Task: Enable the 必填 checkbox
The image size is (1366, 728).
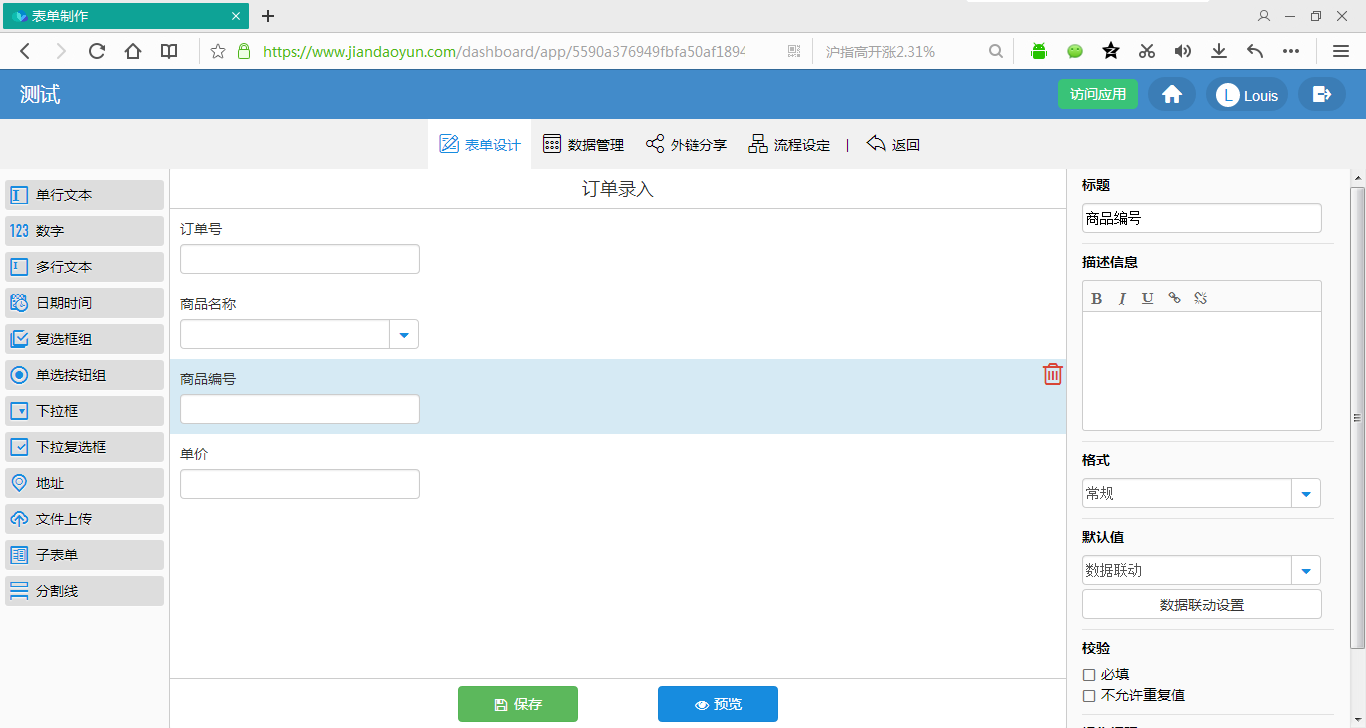Action: [1089, 675]
